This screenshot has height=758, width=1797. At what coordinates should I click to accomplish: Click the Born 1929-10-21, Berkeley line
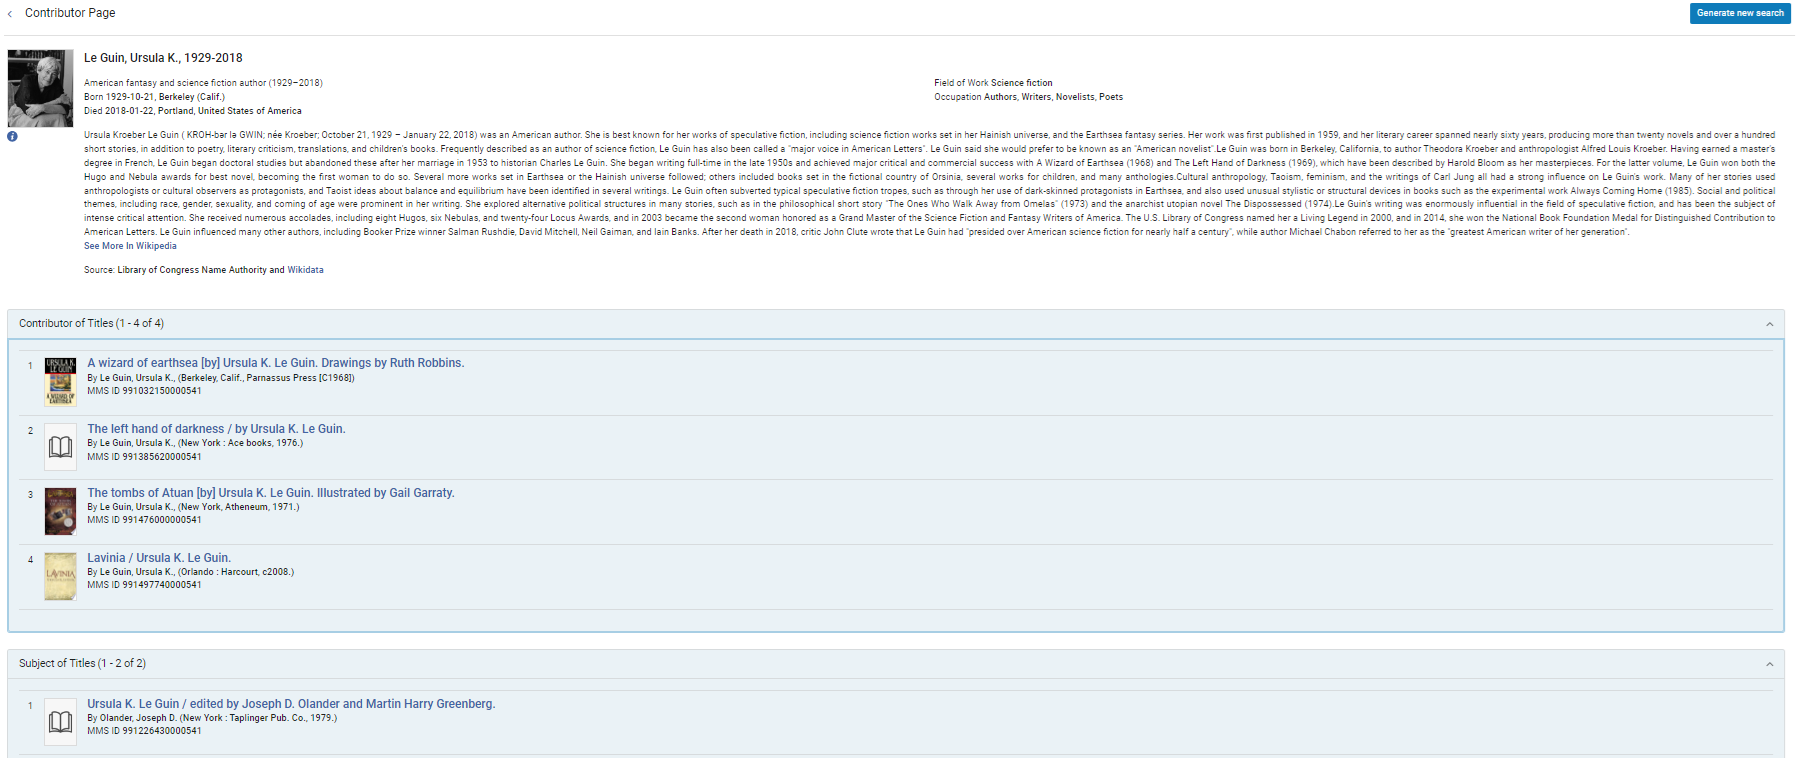click(154, 97)
